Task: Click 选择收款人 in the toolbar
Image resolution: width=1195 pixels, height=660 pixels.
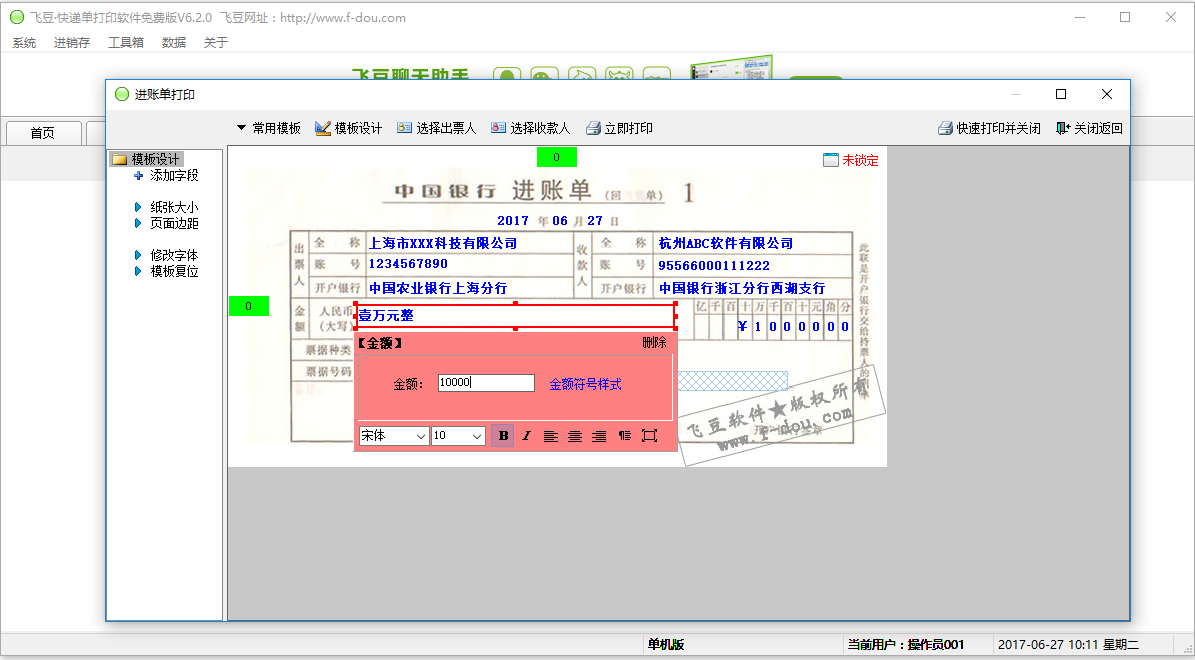Action: 530,128
